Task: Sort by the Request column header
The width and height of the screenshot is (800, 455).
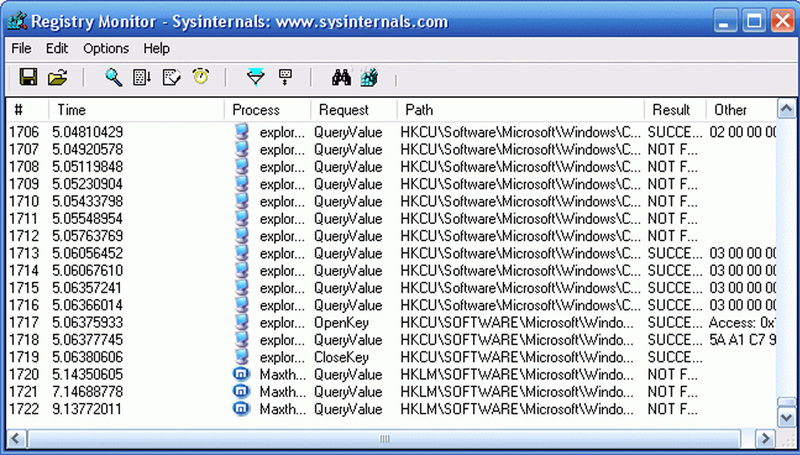Action: coord(354,110)
